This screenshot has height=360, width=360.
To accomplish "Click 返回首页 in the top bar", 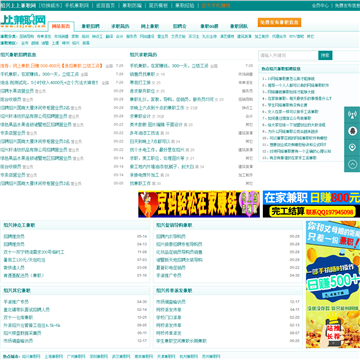I will click(x=105, y=5).
